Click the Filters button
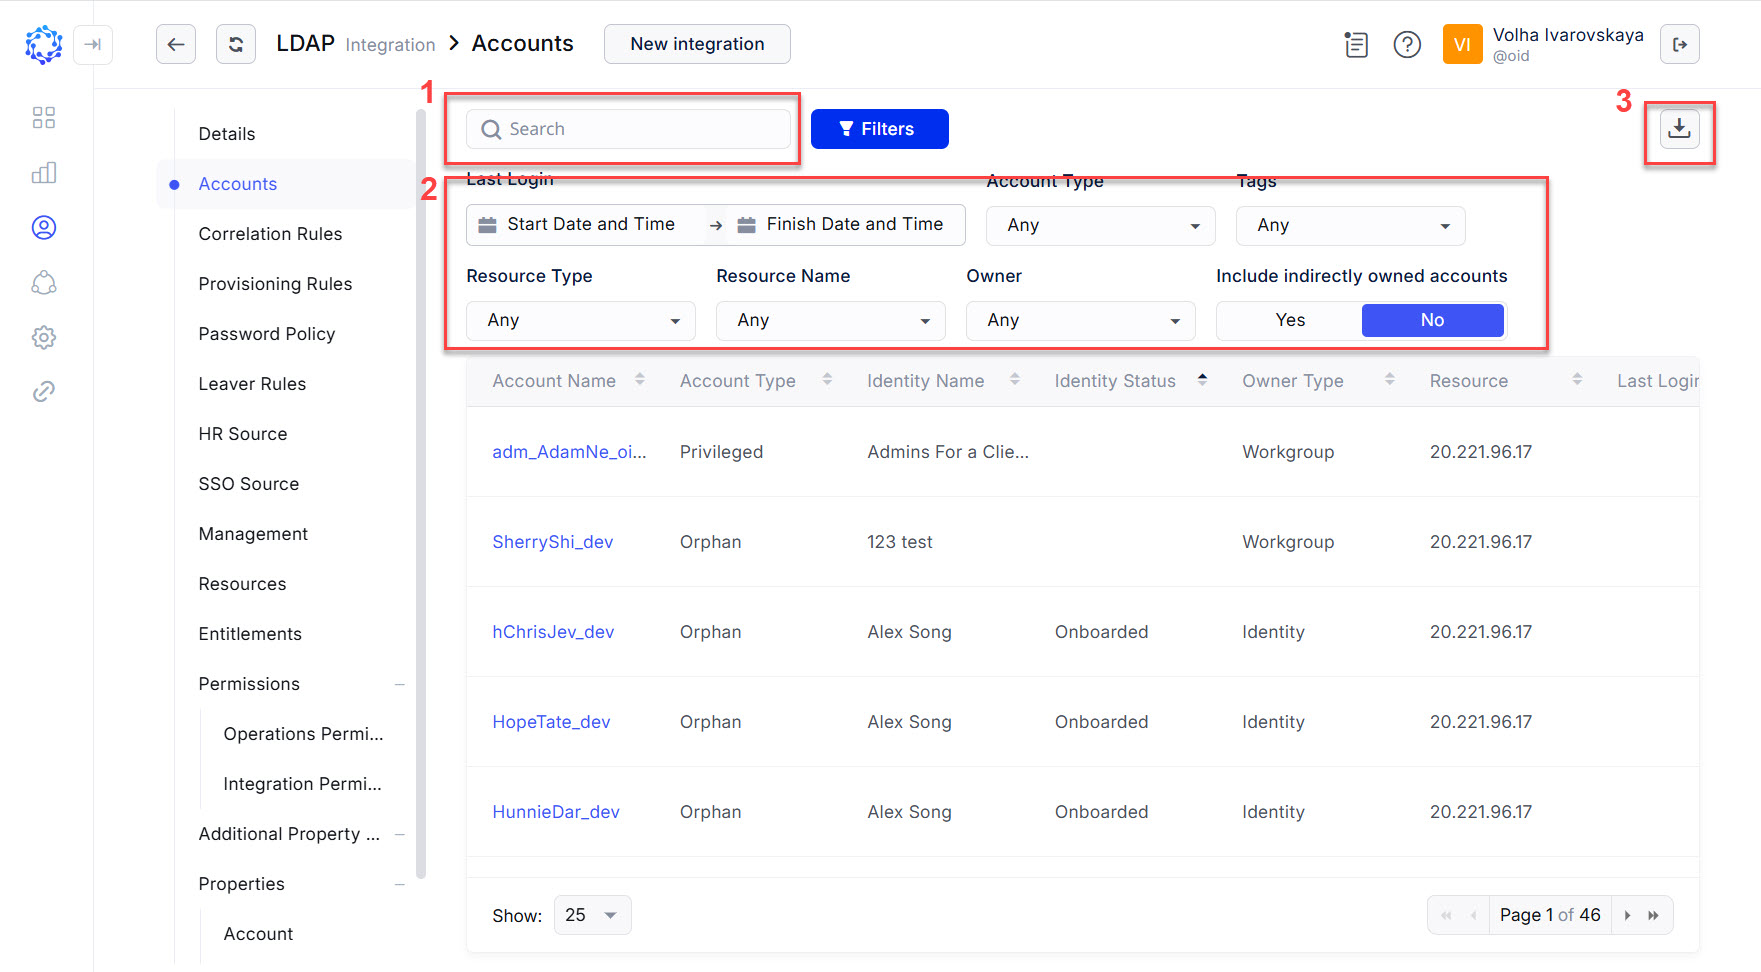1761x972 pixels. coord(879,128)
